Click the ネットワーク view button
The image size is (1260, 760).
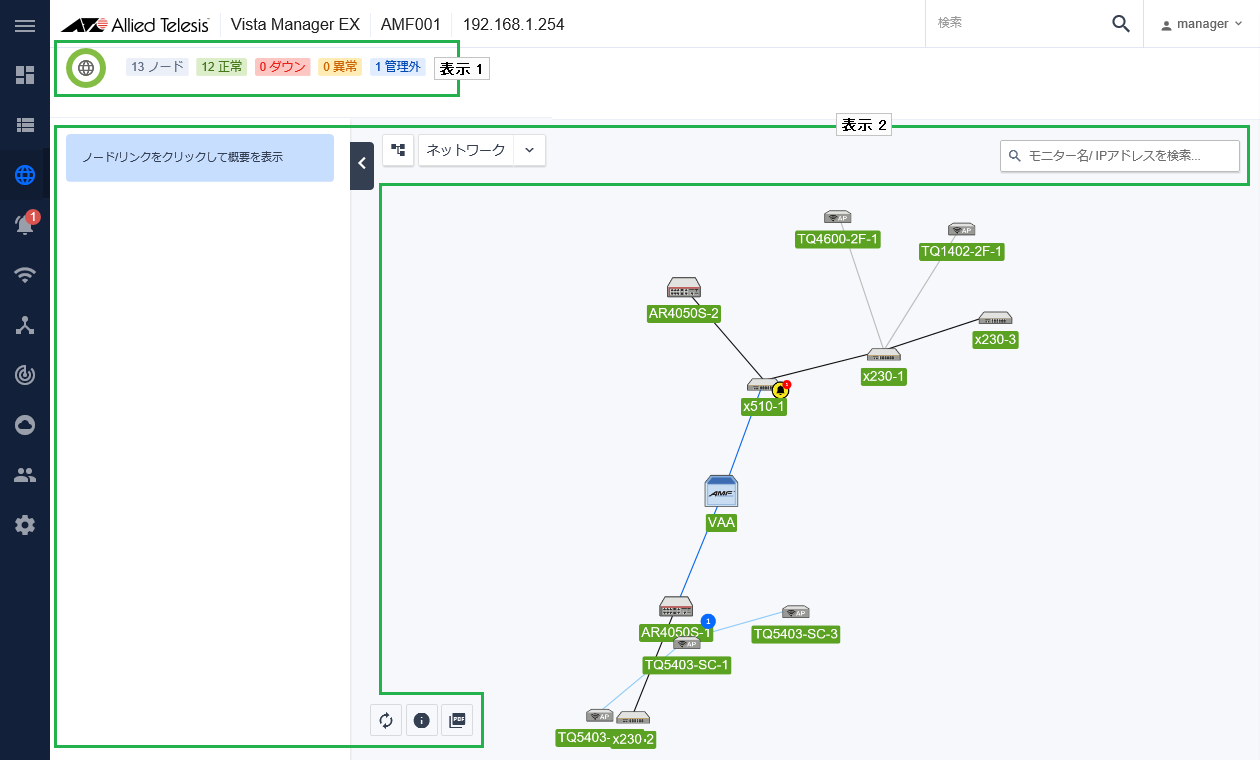coord(466,150)
